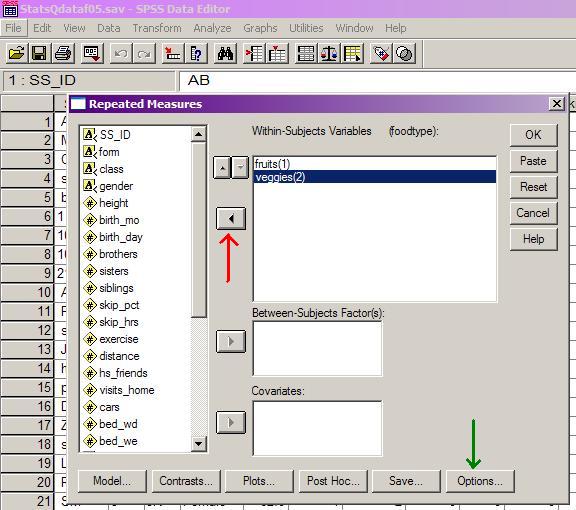Close the Repeated Measures dialog
The height and width of the screenshot is (510, 576).
coord(557,104)
